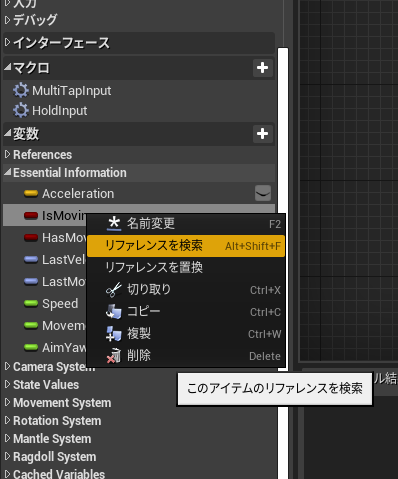398x479 pixels.
Task: Click the duplicate icon in context menu
Action: point(114,334)
